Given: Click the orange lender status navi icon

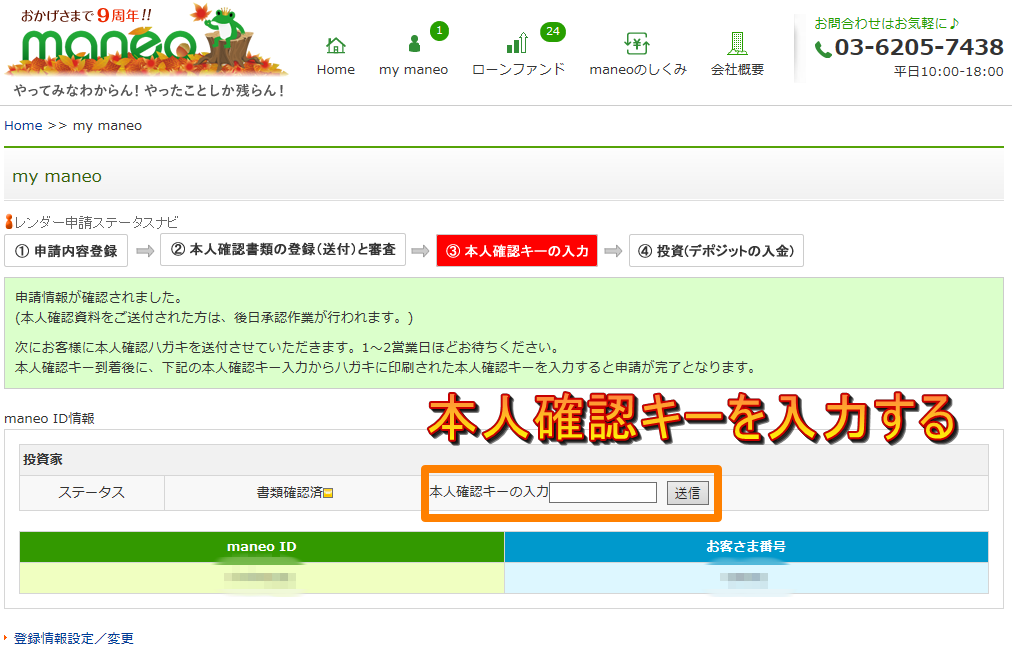Looking at the screenshot, I should tap(9, 222).
